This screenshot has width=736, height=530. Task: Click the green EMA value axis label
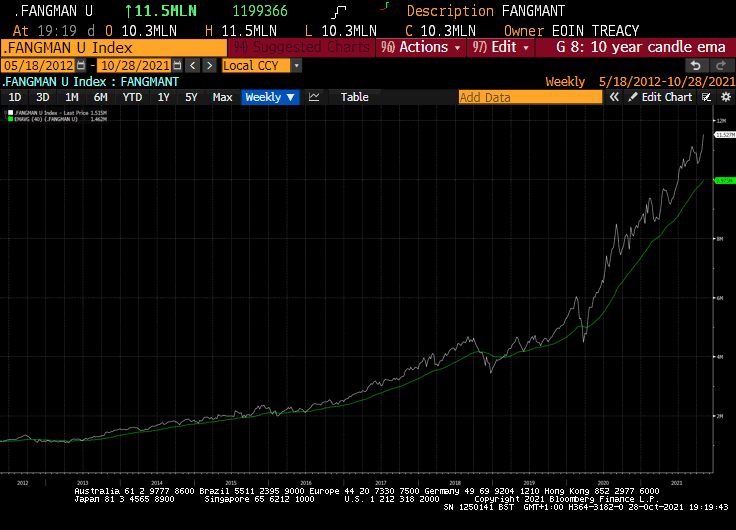725,181
